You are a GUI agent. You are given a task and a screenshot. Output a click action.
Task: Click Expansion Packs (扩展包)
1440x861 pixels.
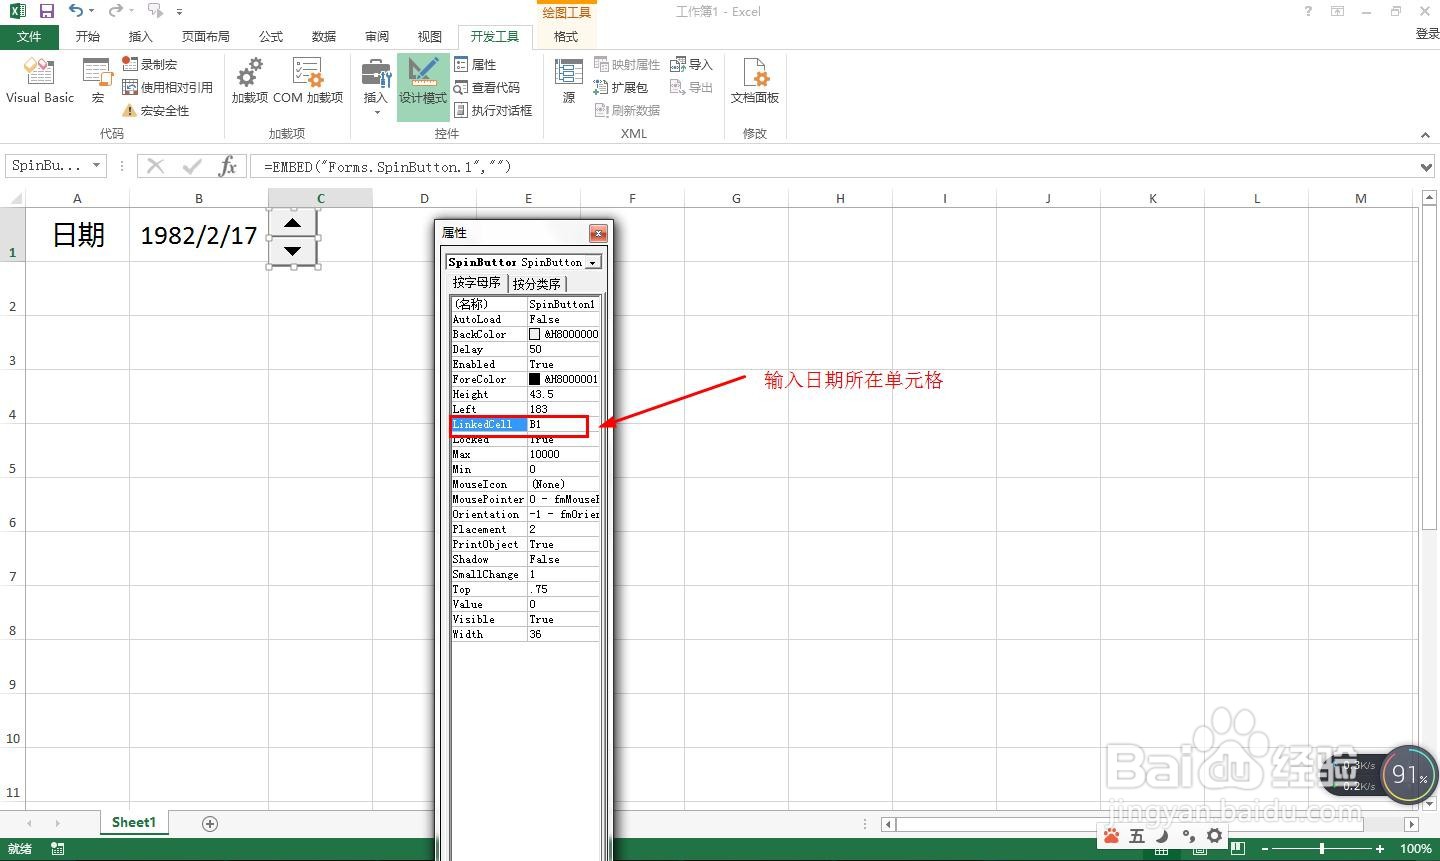pos(621,87)
